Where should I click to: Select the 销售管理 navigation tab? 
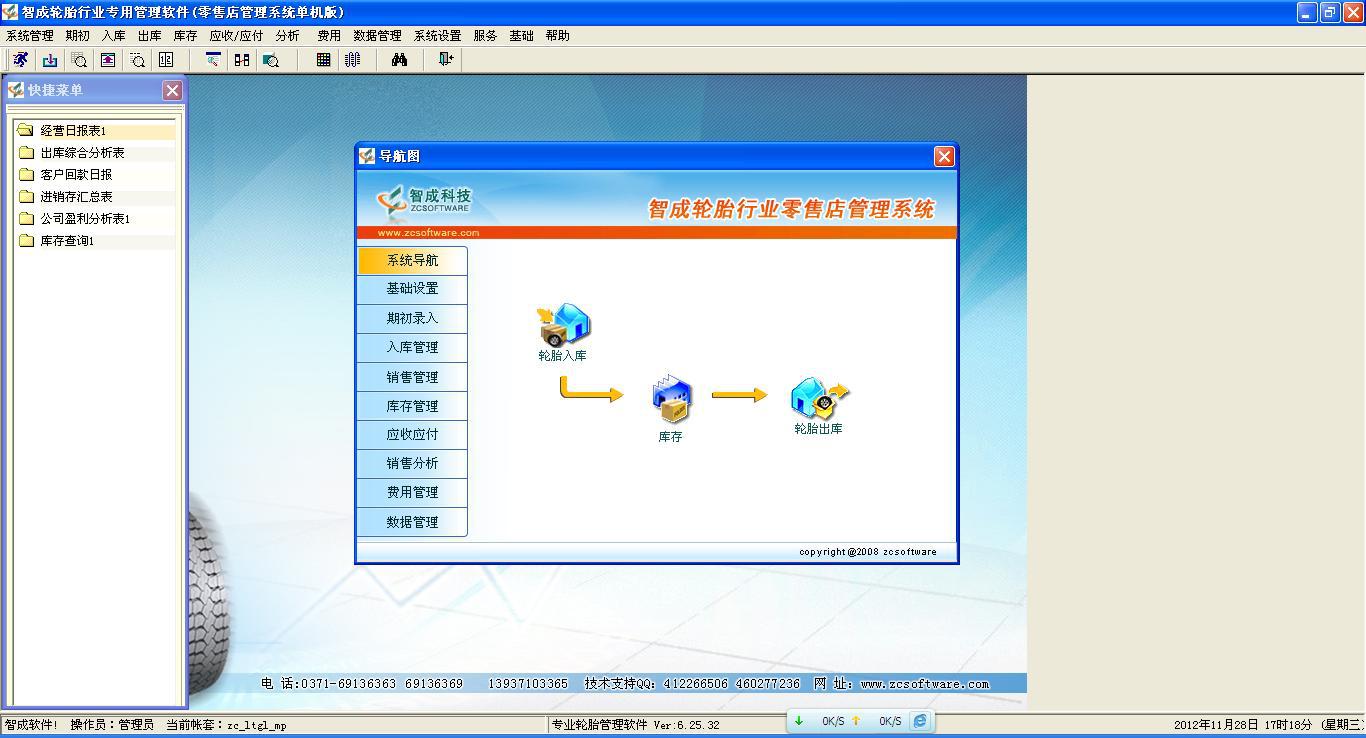point(412,377)
